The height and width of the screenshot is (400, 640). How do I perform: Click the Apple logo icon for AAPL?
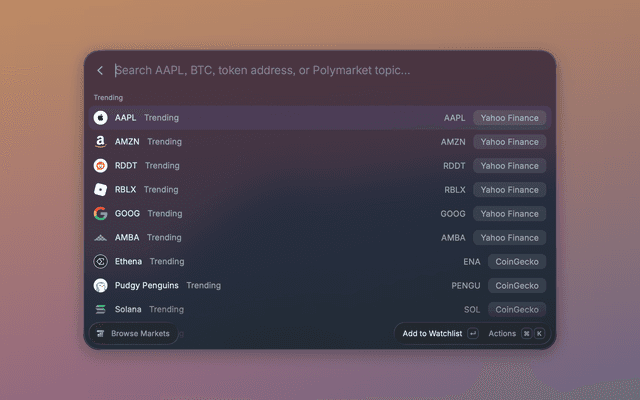pyautogui.click(x=100, y=118)
